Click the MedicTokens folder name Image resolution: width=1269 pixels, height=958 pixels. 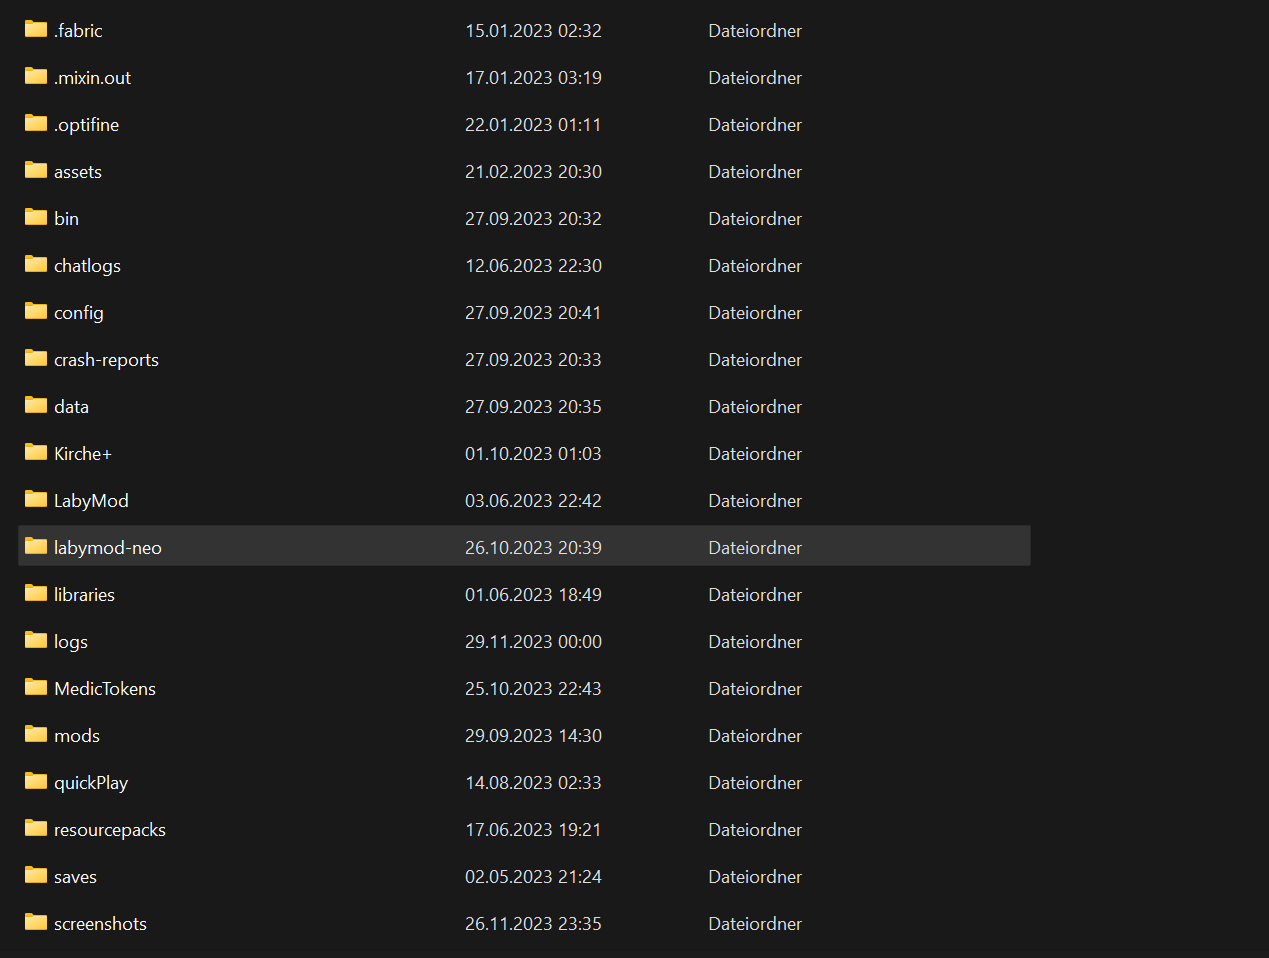point(105,689)
